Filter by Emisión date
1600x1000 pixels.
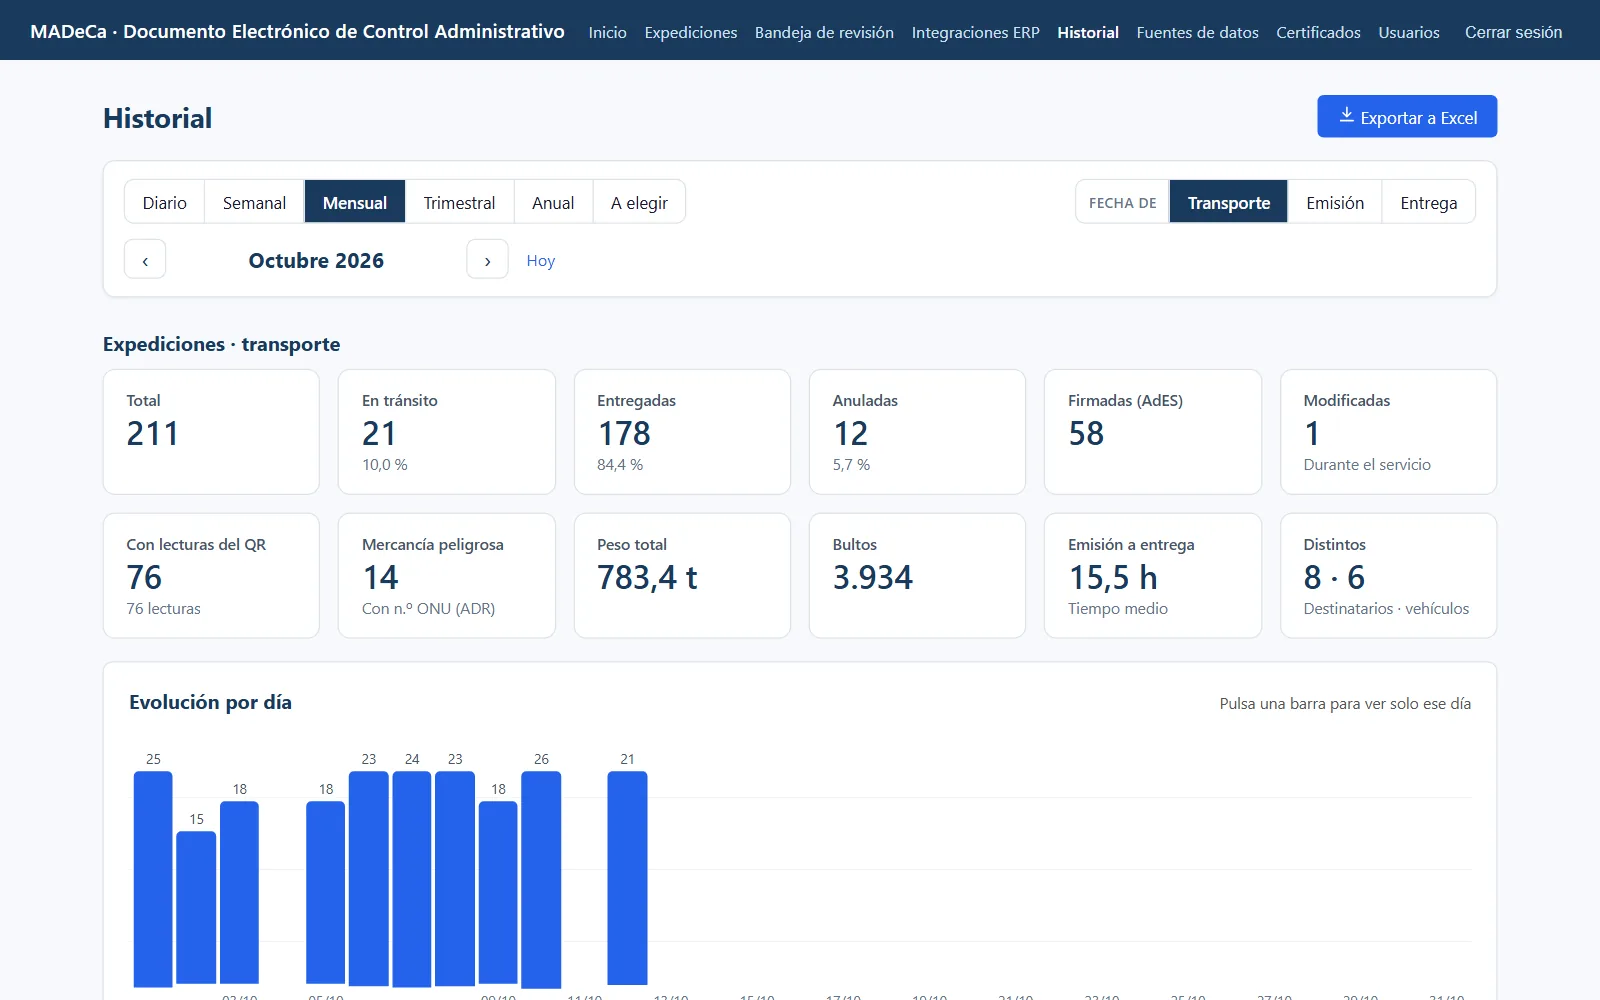[x=1335, y=202]
